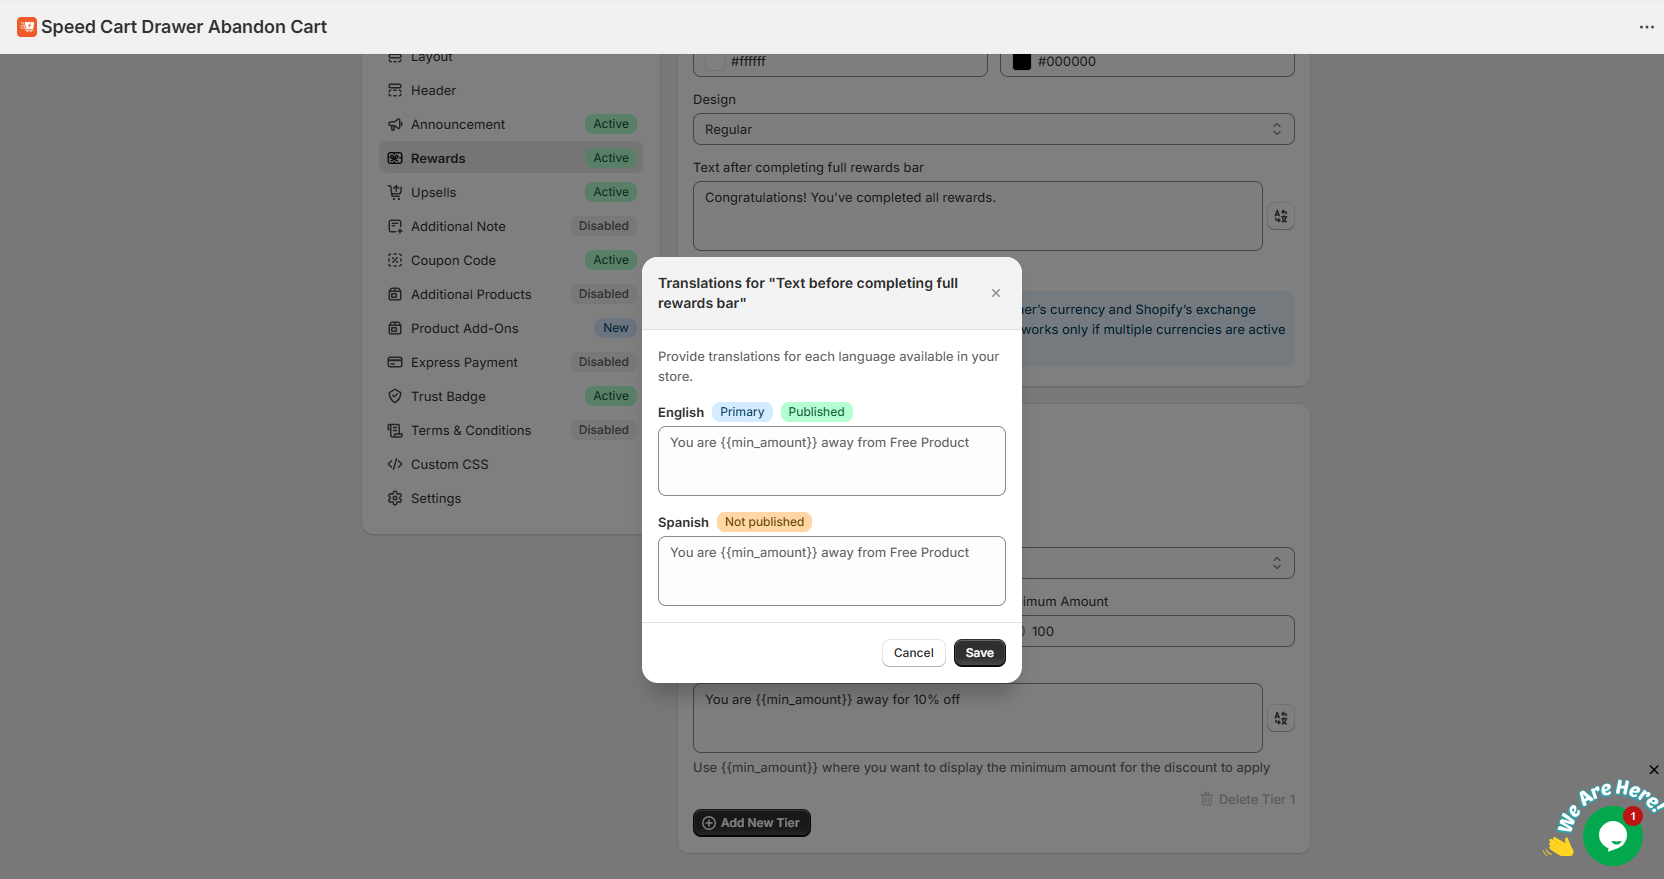Image resolution: width=1664 pixels, height=879 pixels.
Task: Expand the Design Regular dropdown
Action: (993, 129)
